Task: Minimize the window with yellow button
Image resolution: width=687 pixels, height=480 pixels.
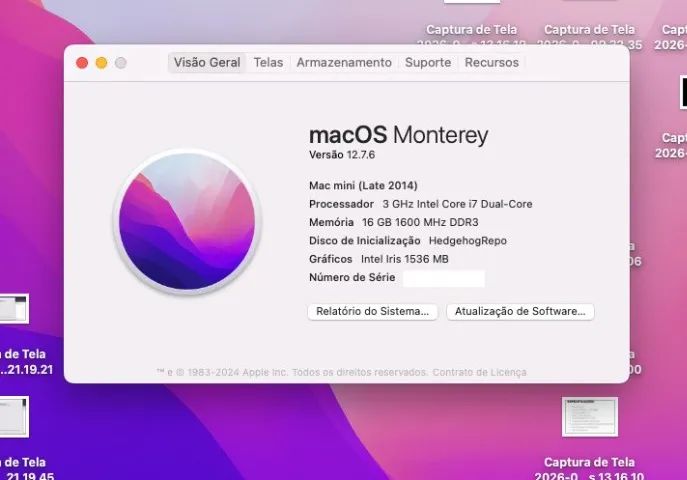Action: click(x=101, y=63)
